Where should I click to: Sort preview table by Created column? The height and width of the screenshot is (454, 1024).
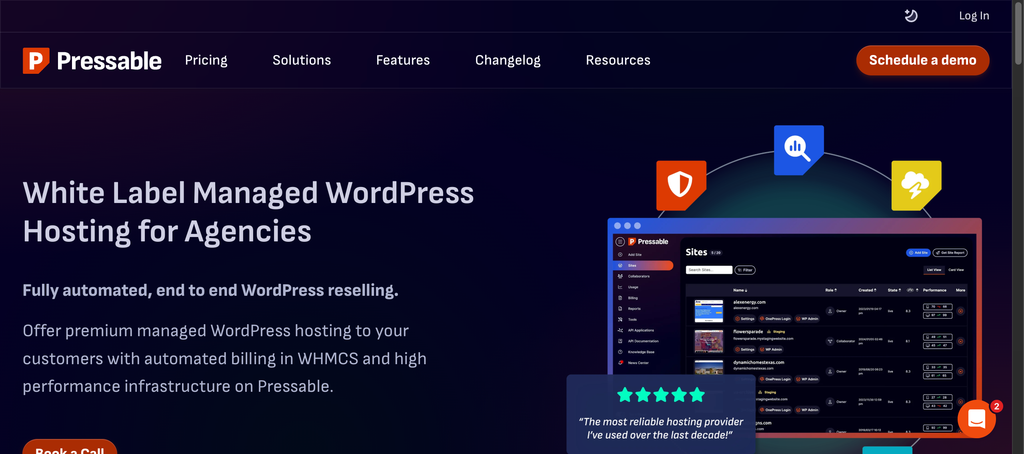(867, 290)
